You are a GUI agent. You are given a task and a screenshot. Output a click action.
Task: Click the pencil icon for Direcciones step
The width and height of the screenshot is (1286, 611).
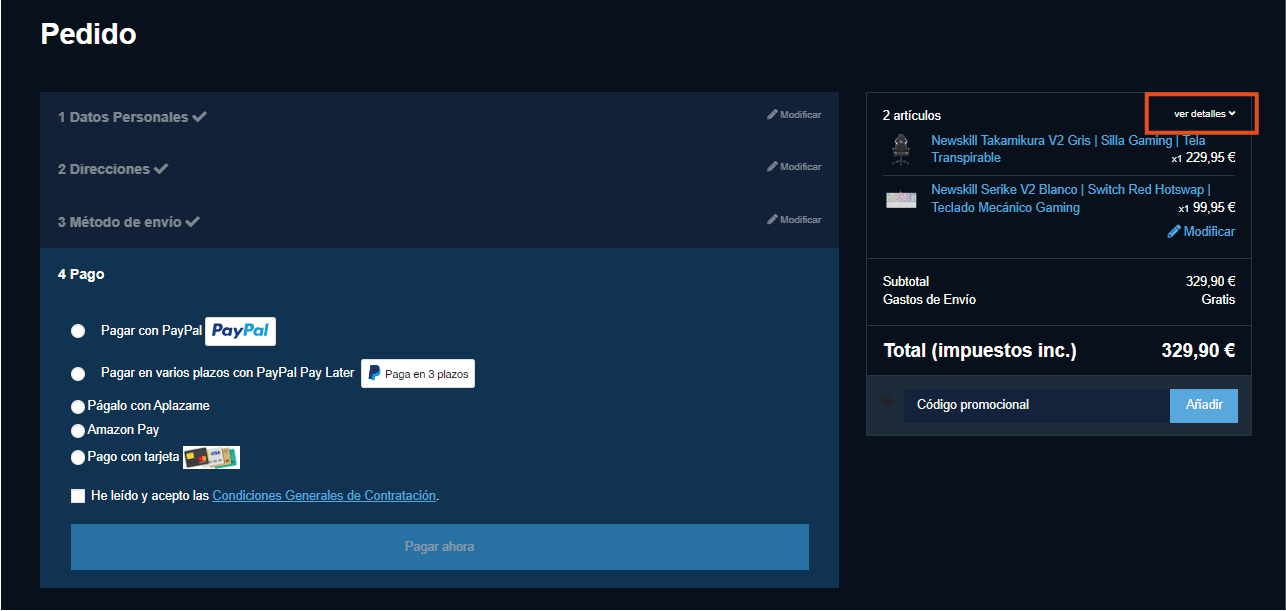(772, 167)
